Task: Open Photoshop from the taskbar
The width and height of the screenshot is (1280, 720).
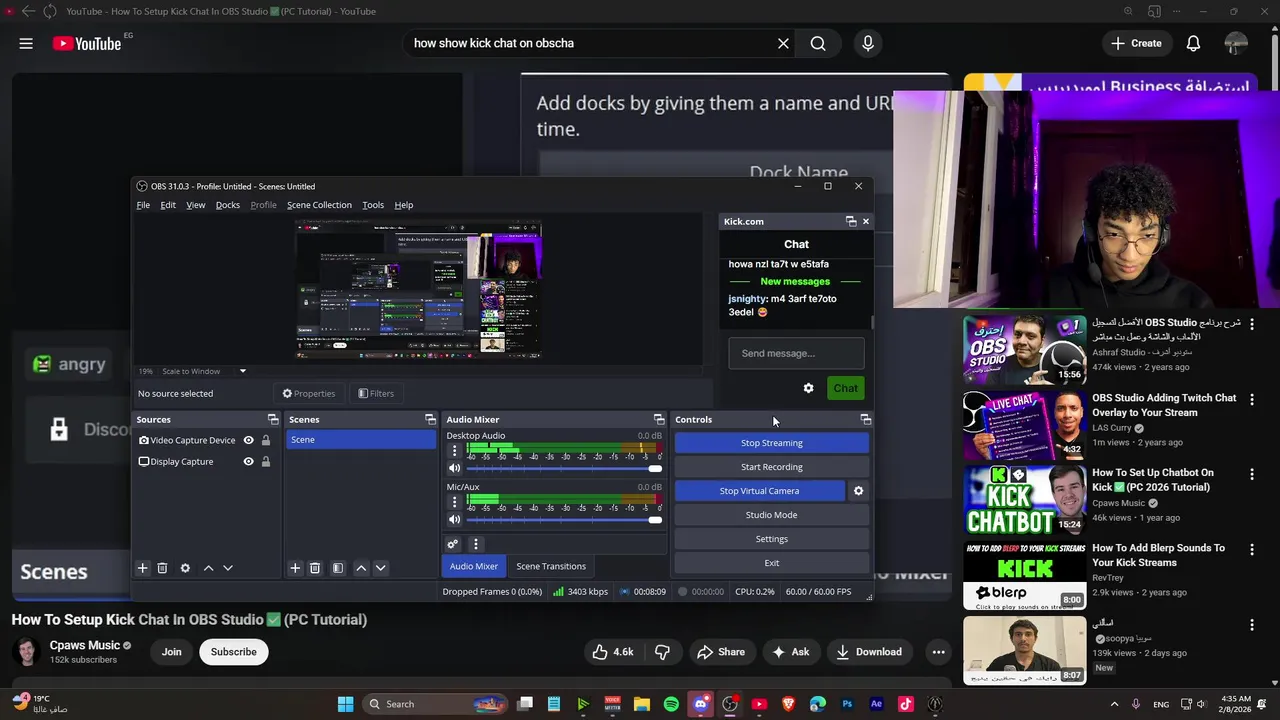Action: point(847,704)
